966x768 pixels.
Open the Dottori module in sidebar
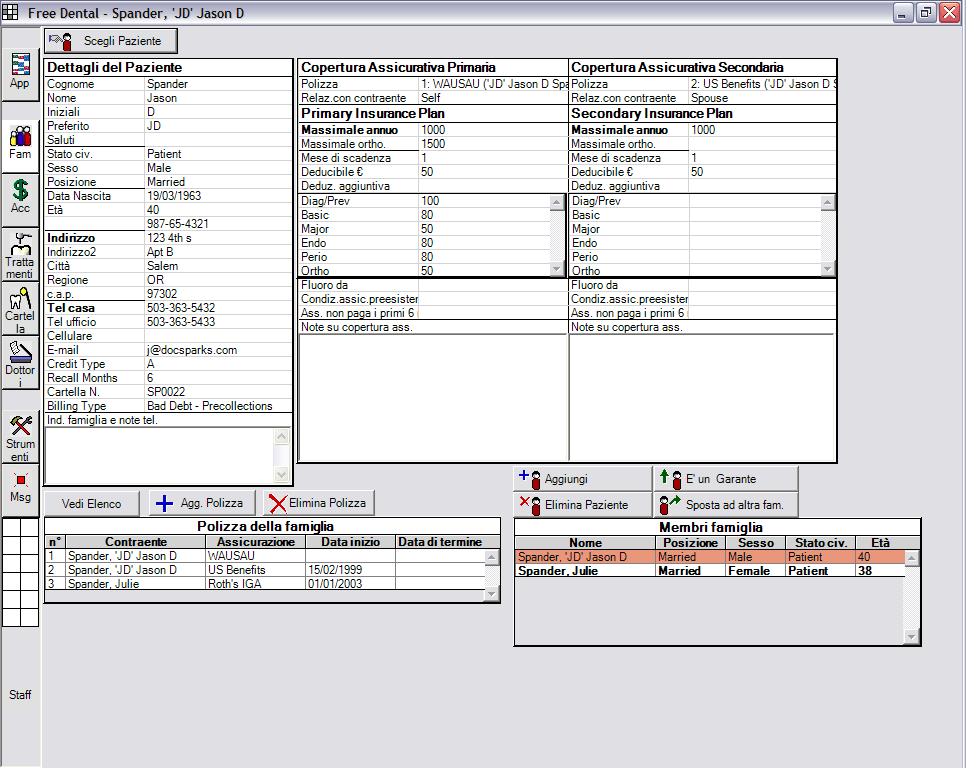pyautogui.click(x=20, y=363)
